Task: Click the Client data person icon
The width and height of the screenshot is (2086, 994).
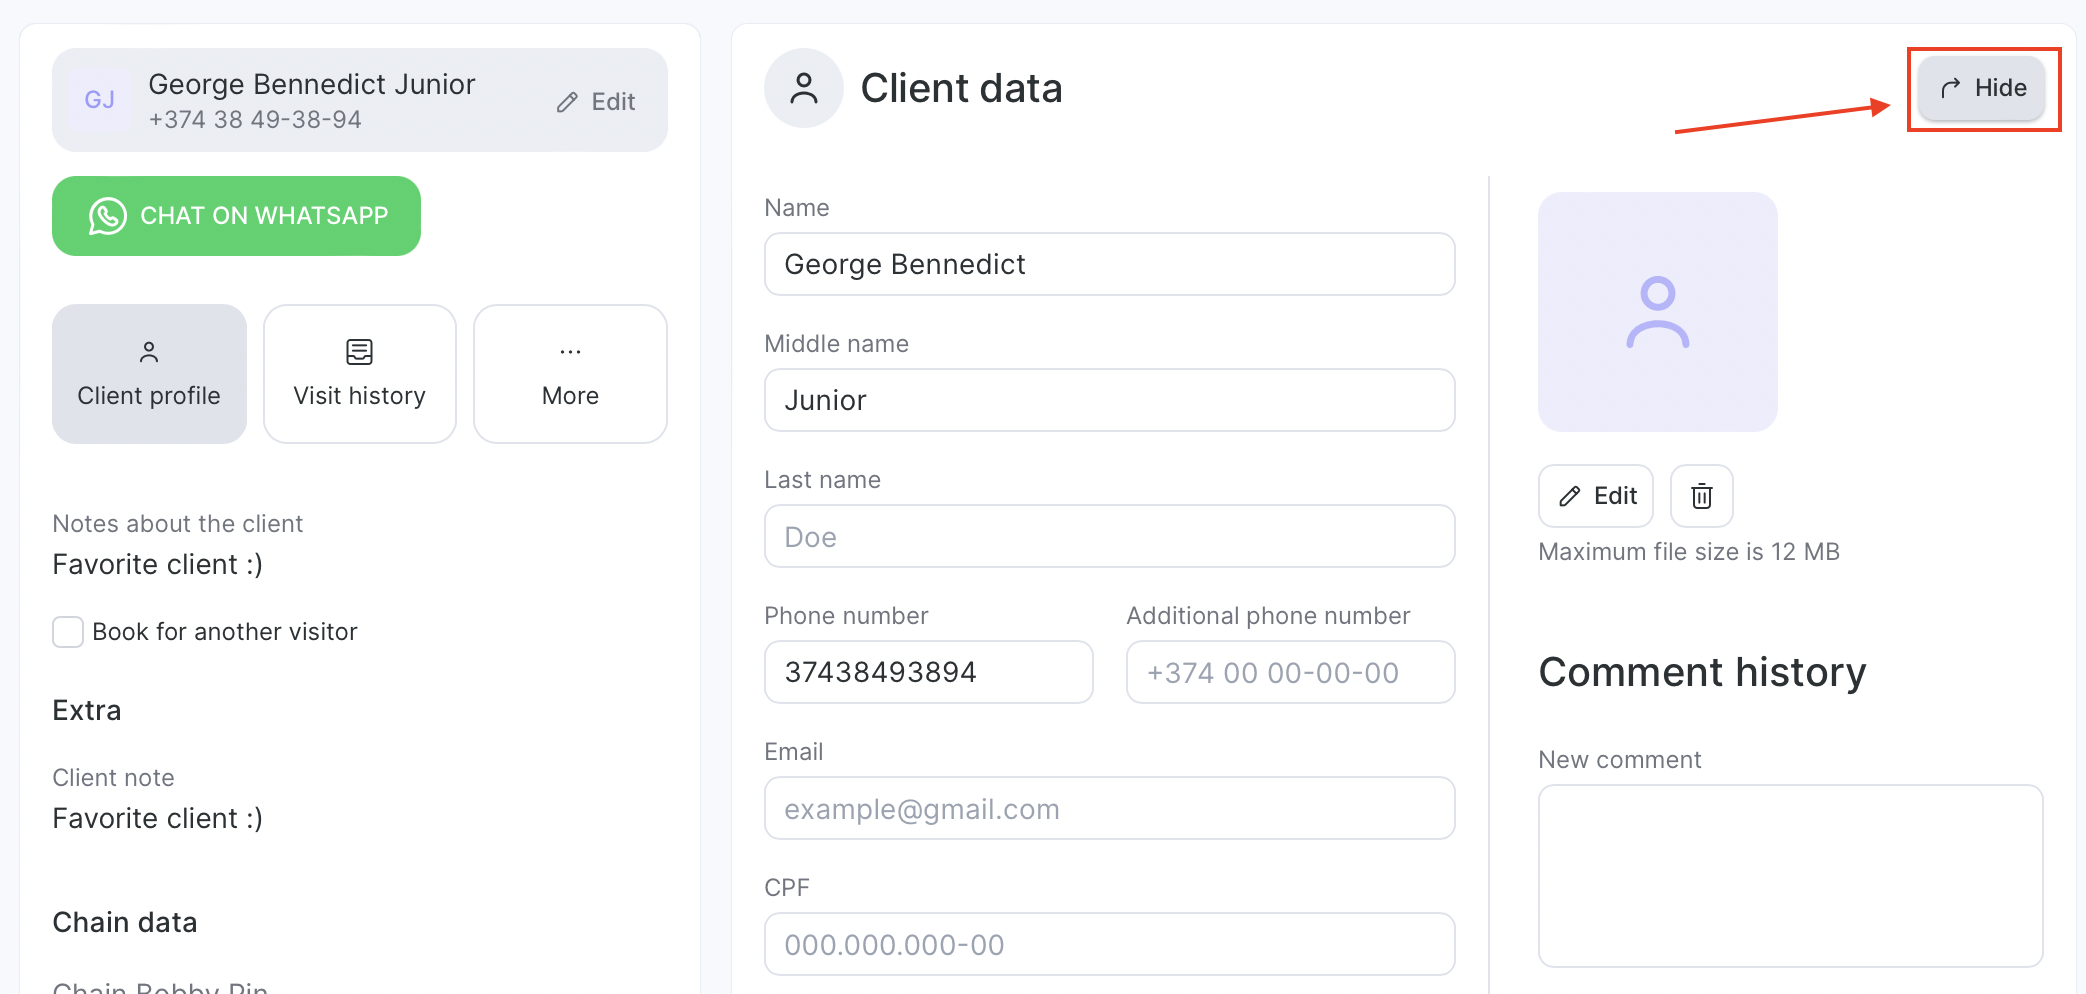Action: pos(804,88)
